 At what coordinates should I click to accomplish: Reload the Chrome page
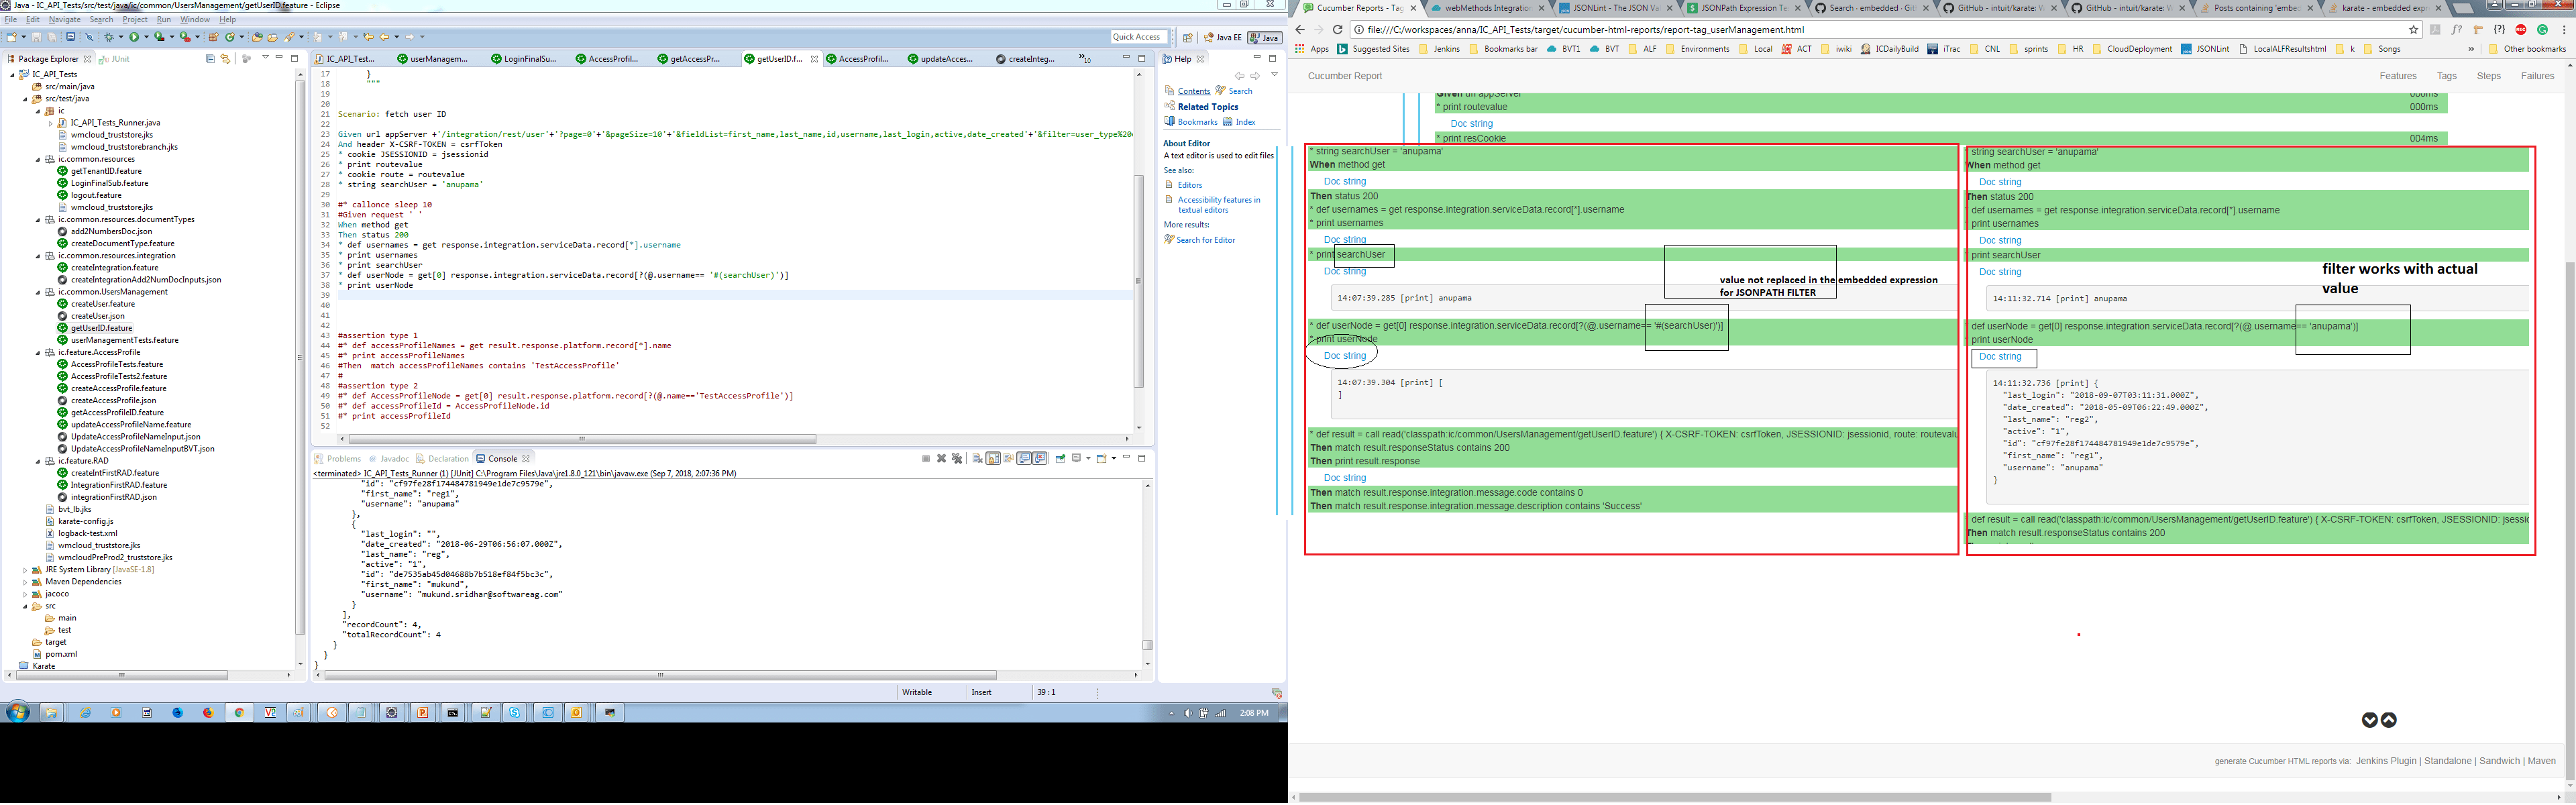tap(1337, 30)
